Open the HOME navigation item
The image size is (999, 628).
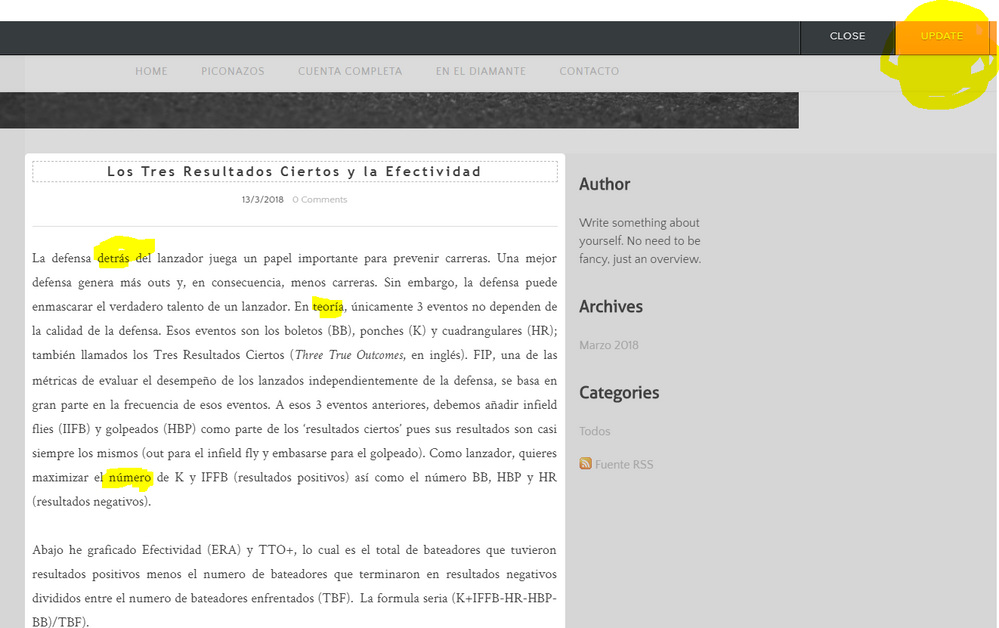151,71
